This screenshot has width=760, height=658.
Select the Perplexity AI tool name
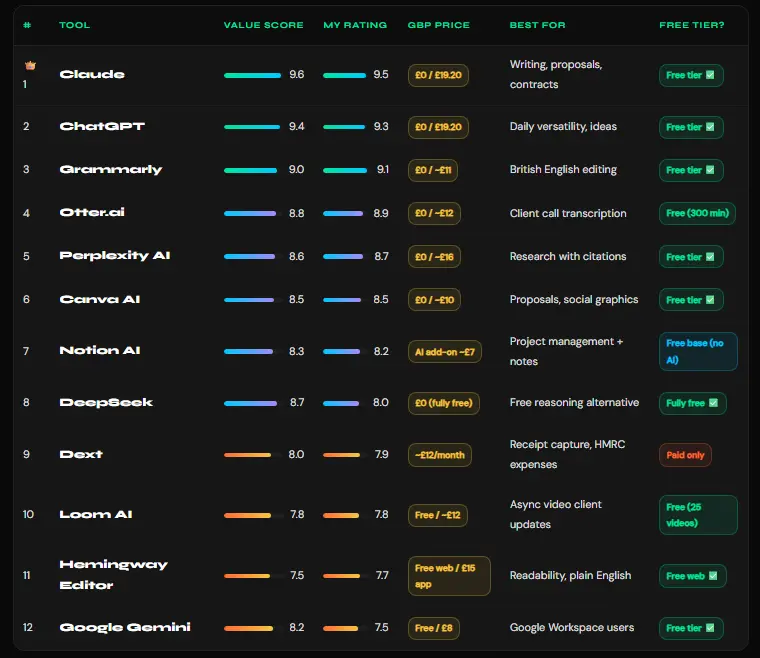[115, 256]
